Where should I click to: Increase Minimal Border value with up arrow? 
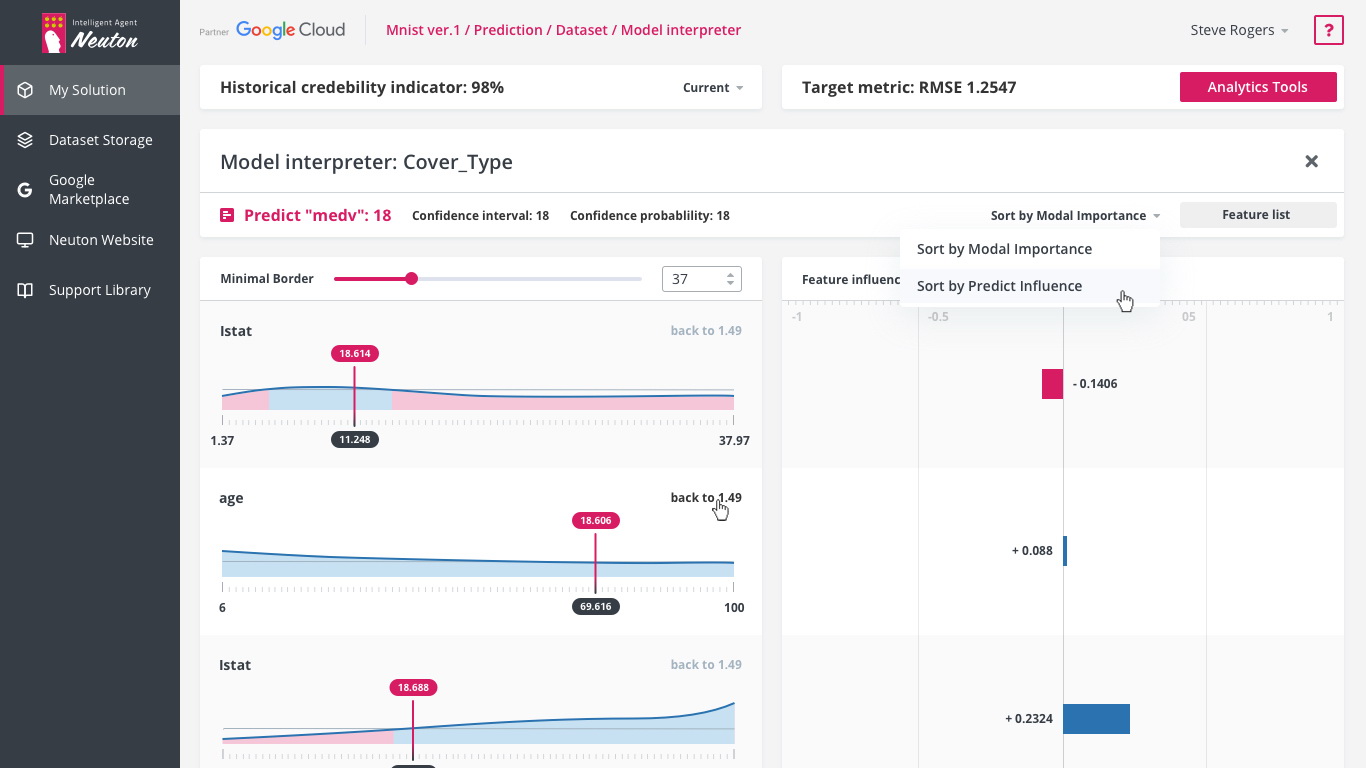(731, 274)
